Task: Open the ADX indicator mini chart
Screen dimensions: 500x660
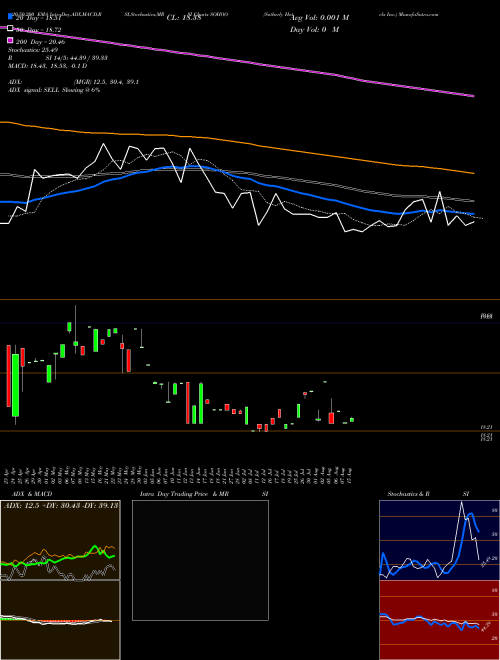Action: click(60, 540)
